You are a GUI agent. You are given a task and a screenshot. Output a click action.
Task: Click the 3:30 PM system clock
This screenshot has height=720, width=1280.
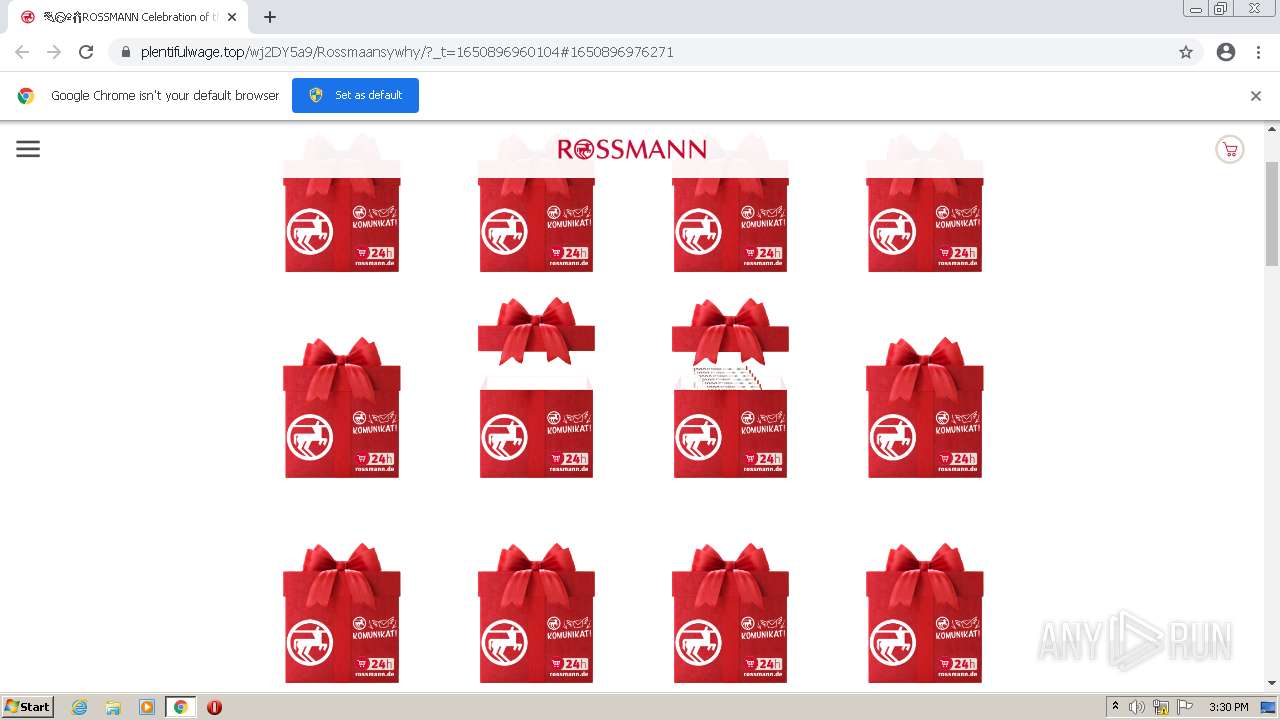(x=1228, y=707)
